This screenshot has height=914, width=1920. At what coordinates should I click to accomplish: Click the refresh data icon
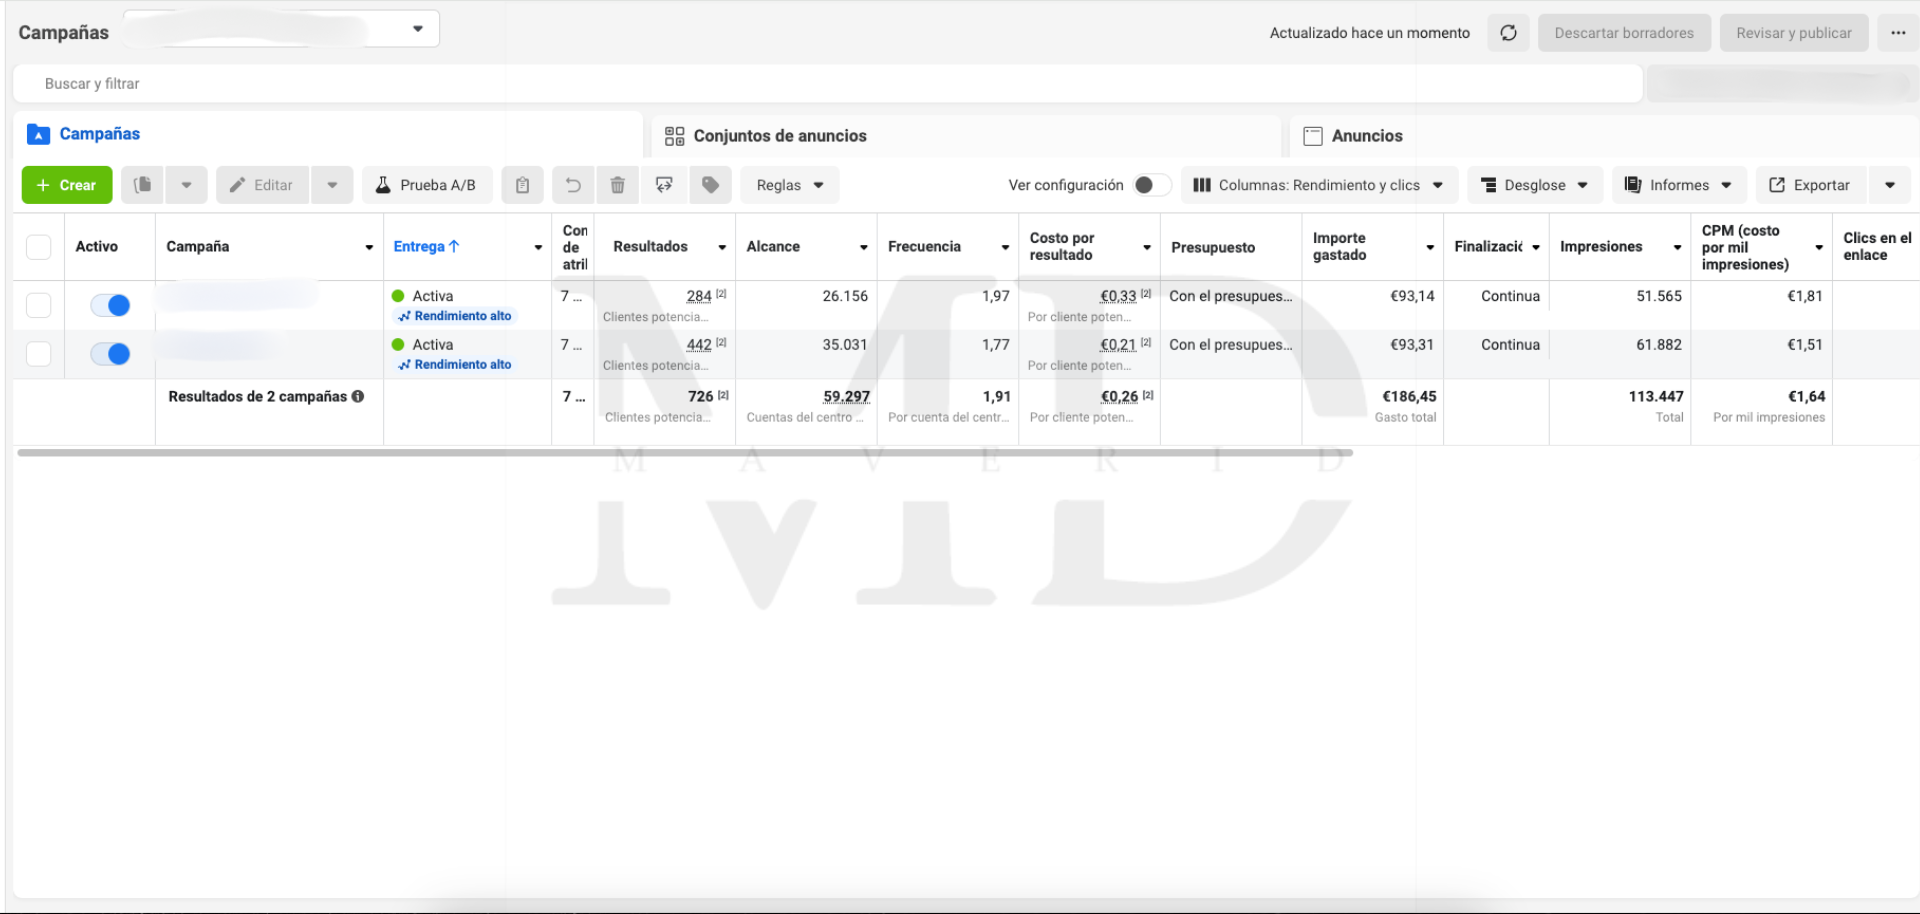tap(1508, 33)
